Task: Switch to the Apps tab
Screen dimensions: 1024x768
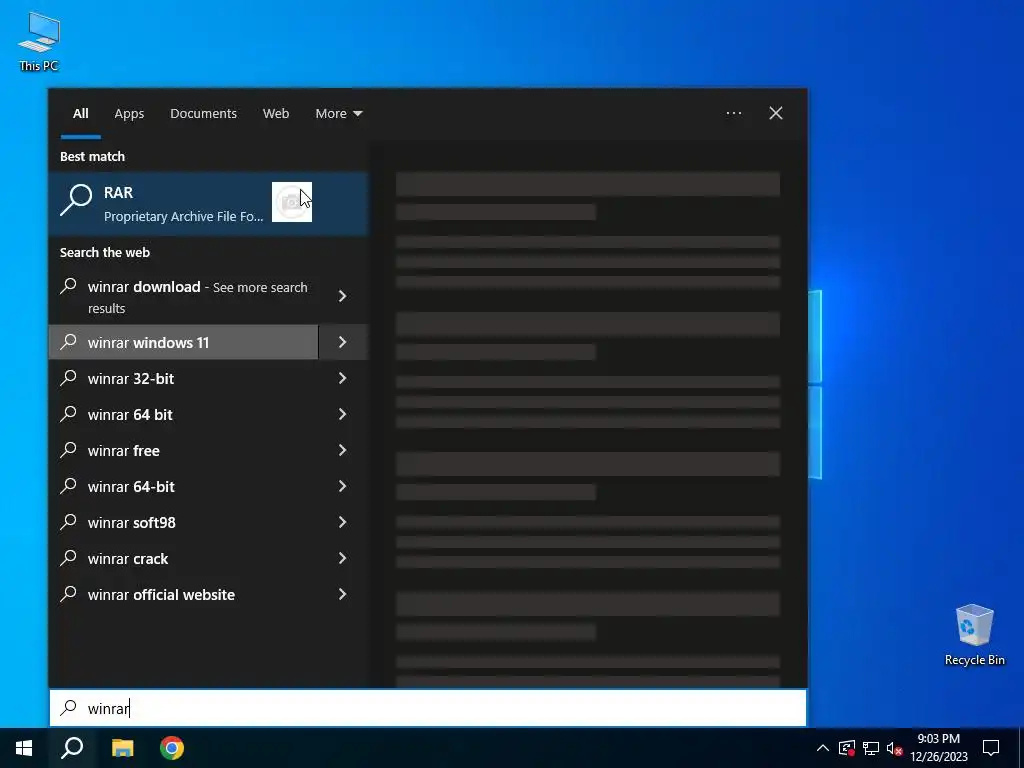Action: coord(129,114)
